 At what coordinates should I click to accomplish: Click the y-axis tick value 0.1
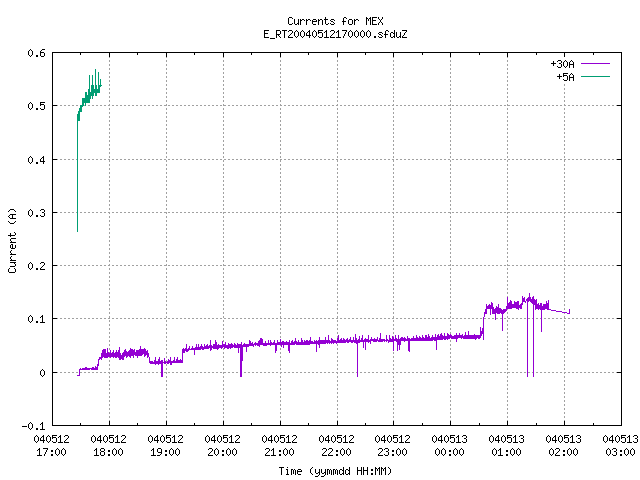[36, 319]
